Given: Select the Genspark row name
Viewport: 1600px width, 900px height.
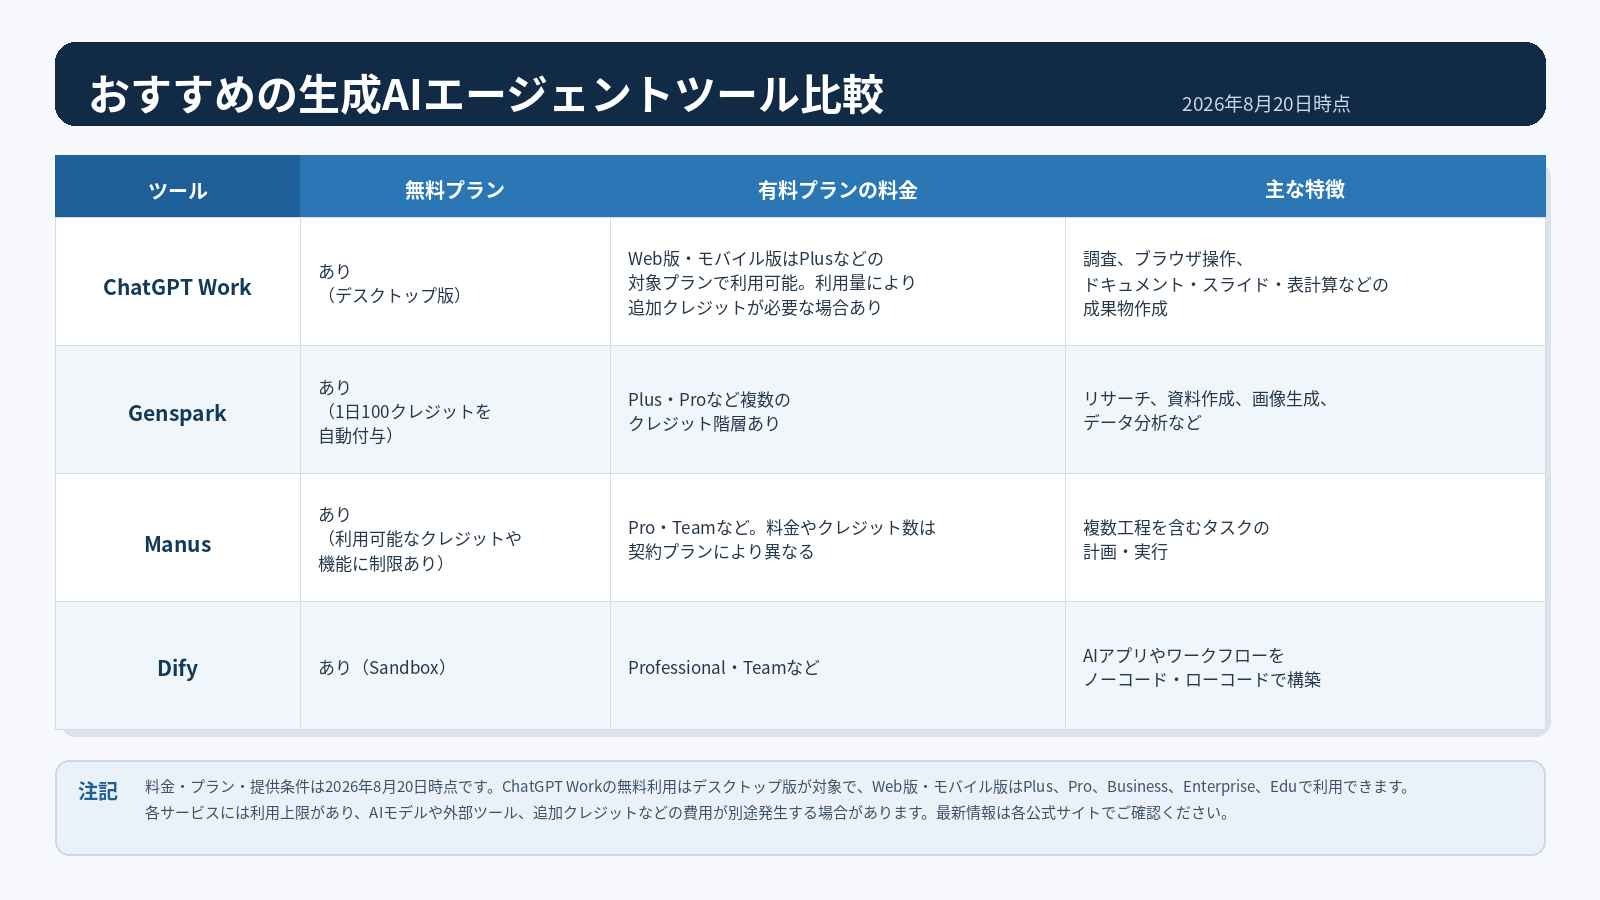Looking at the screenshot, I should coord(177,413).
